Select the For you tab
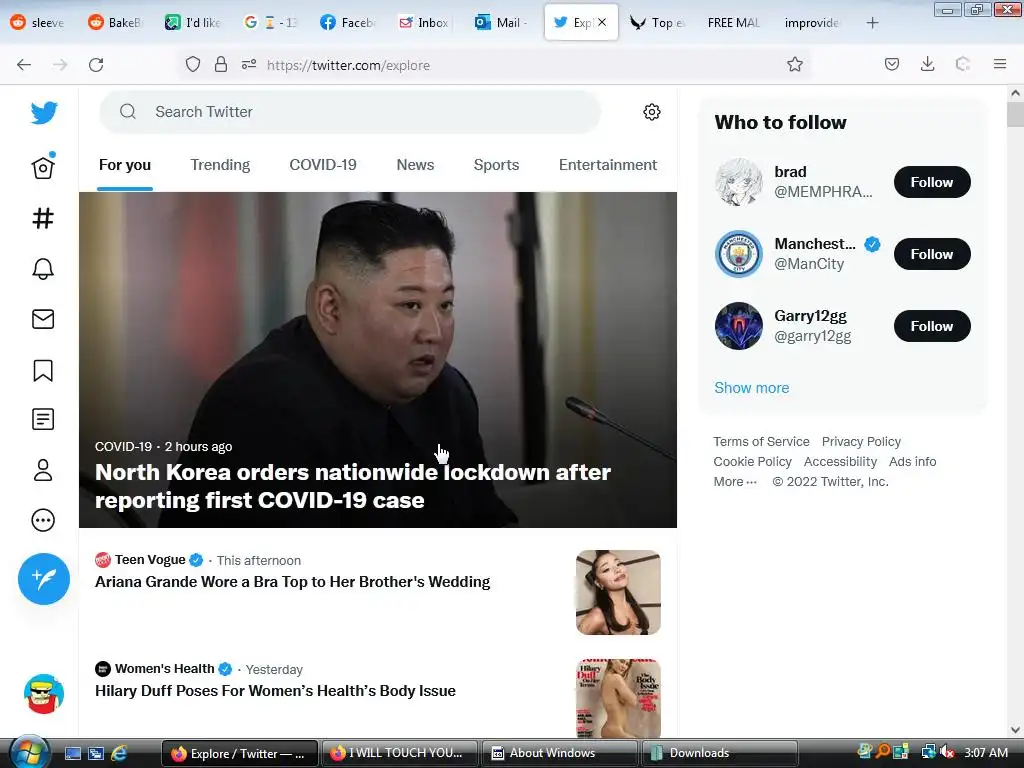The height and width of the screenshot is (768, 1024). [x=125, y=165]
